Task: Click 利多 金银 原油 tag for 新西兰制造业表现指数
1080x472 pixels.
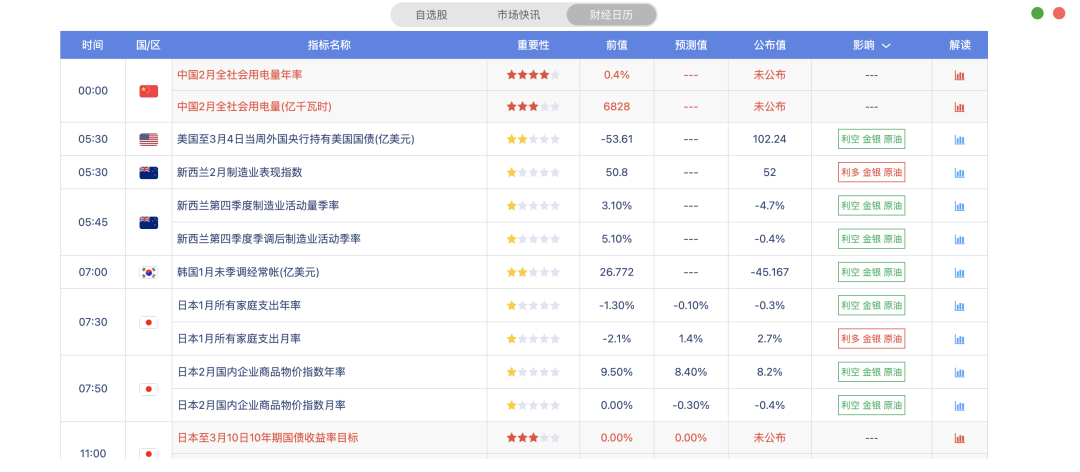Action: 871,172
